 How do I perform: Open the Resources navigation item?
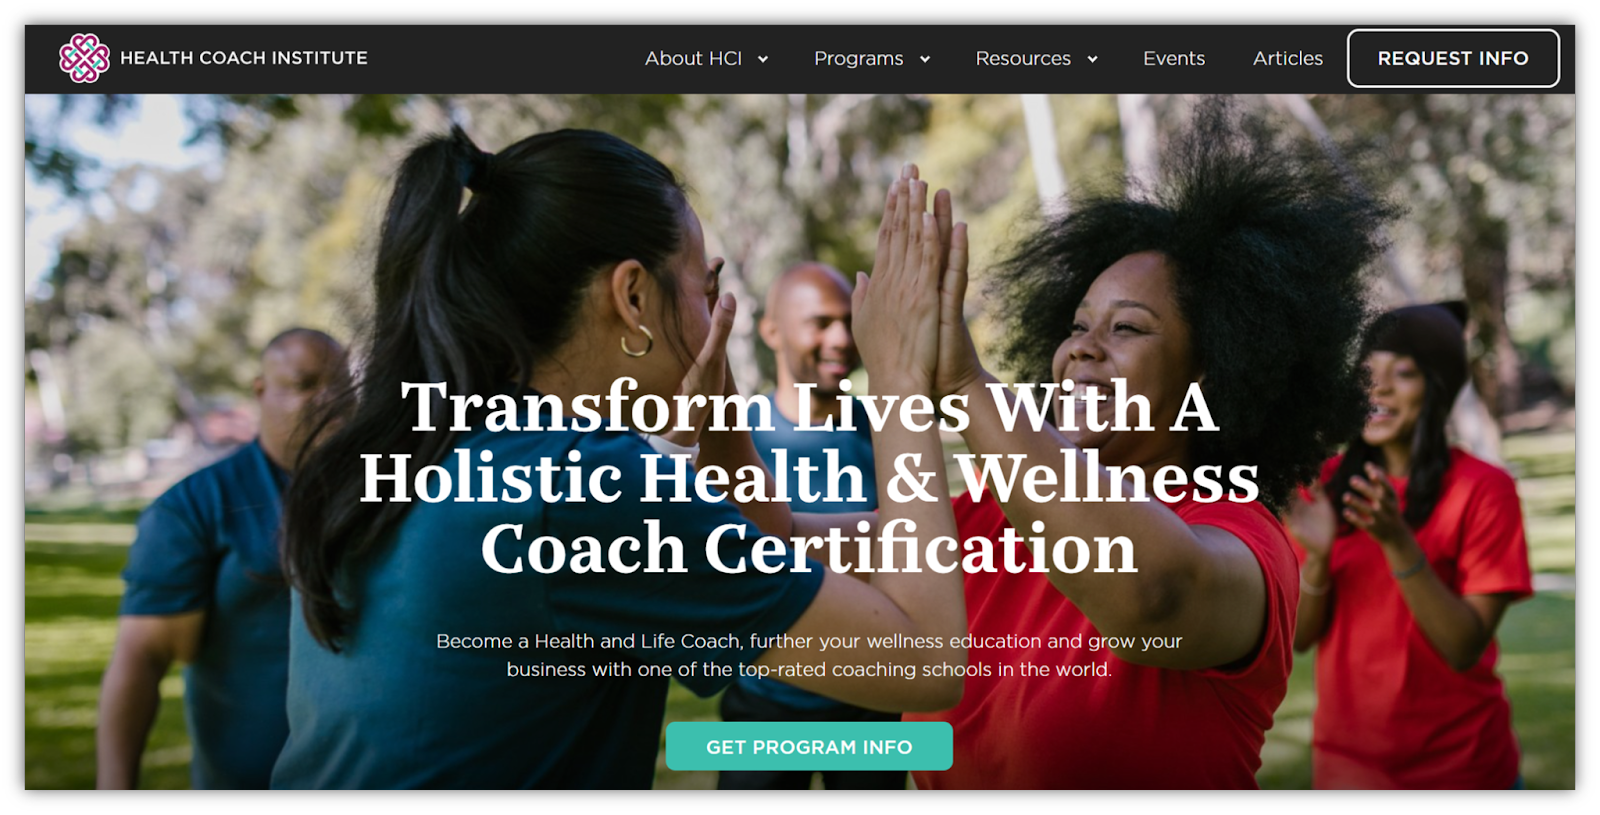[x=1023, y=59]
